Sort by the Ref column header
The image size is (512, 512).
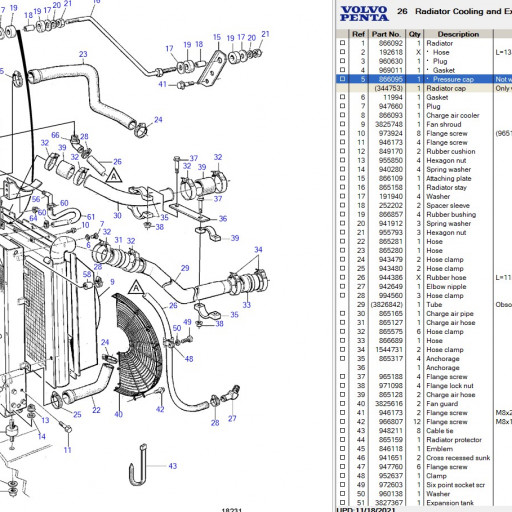358,34
